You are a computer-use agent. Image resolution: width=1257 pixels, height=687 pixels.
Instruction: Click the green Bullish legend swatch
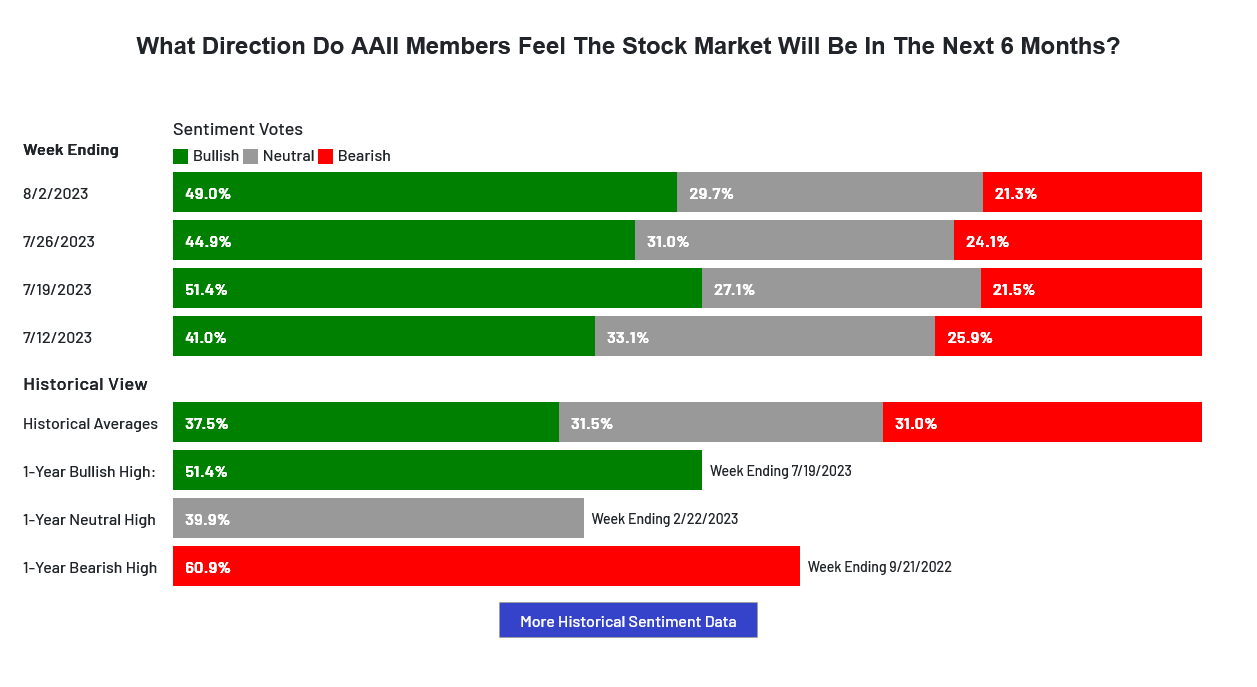click(180, 156)
